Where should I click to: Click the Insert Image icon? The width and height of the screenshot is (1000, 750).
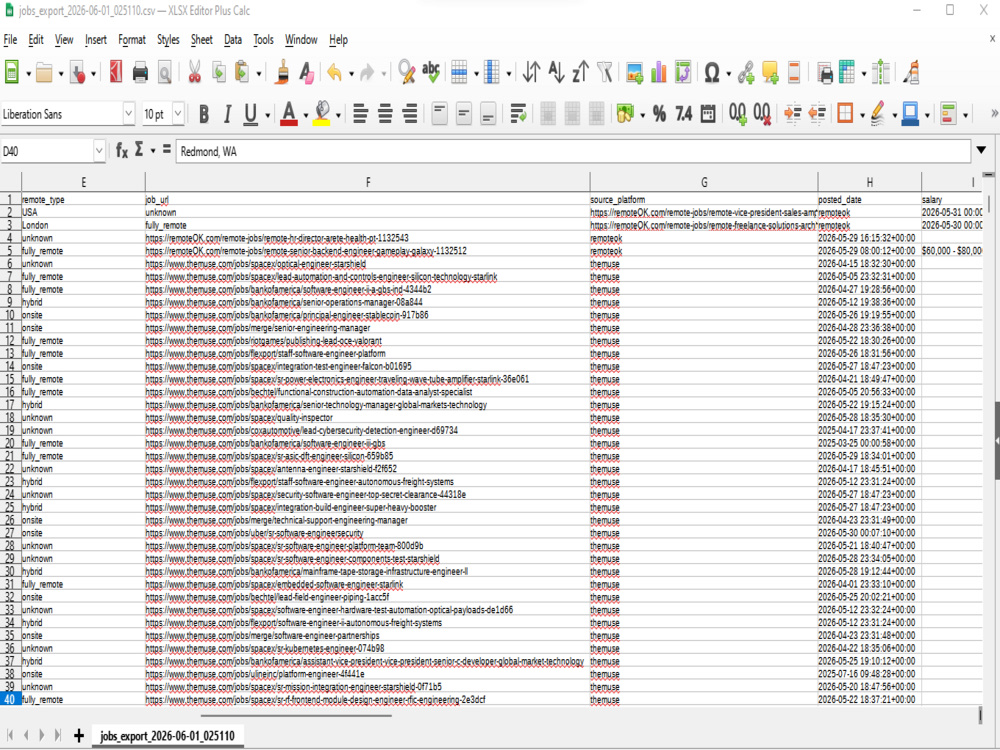tap(635, 73)
